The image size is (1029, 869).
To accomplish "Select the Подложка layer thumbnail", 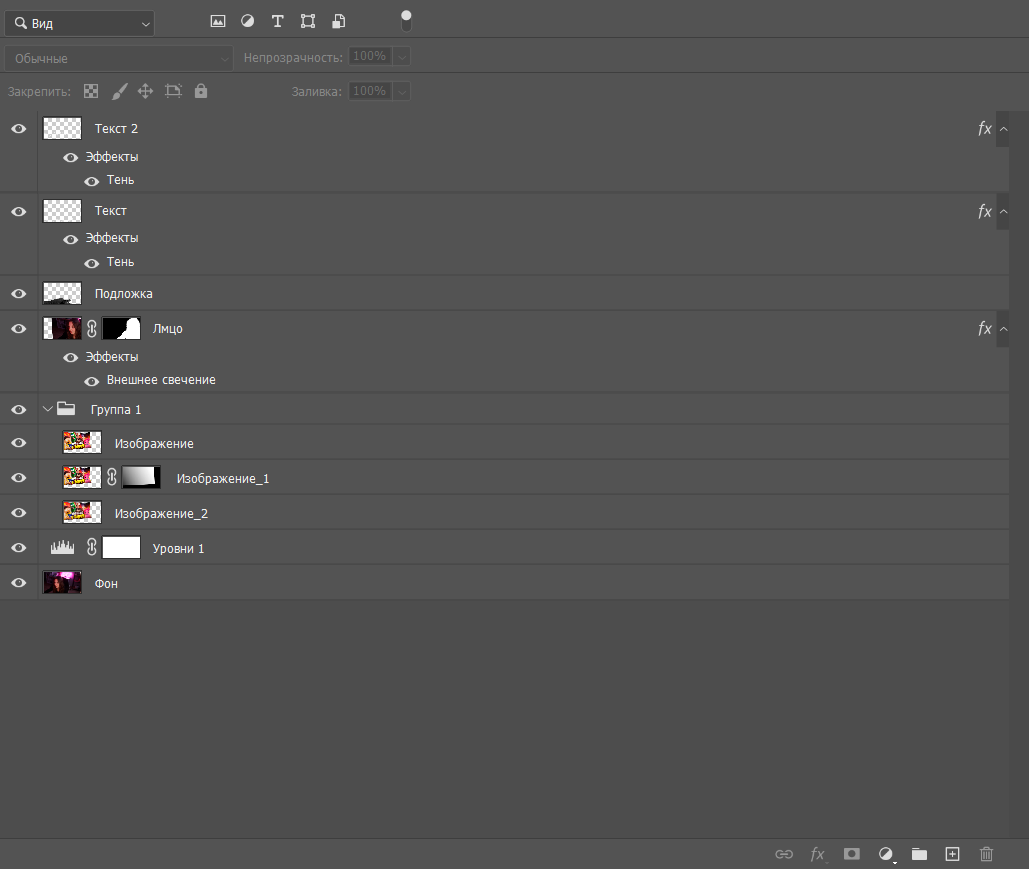I will 62,293.
